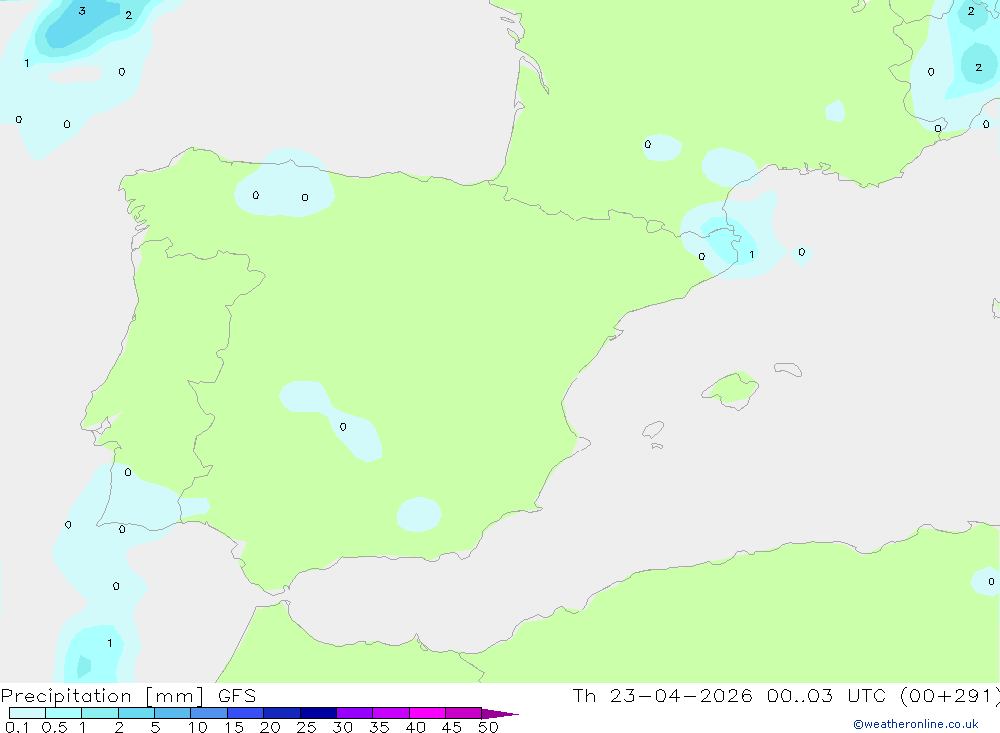This screenshot has width=1000, height=733.
Task: Click the Mallorca island on the map
Action: (731, 389)
